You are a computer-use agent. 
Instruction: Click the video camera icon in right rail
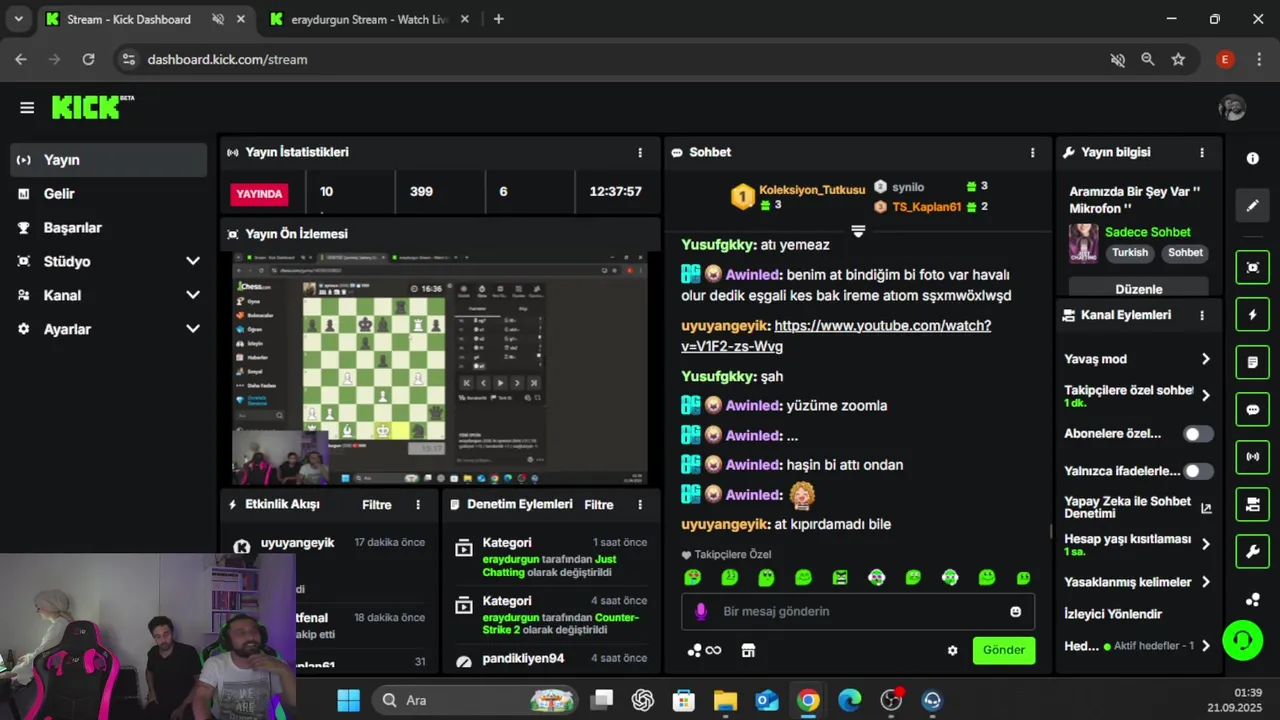(x=1252, y=504)
